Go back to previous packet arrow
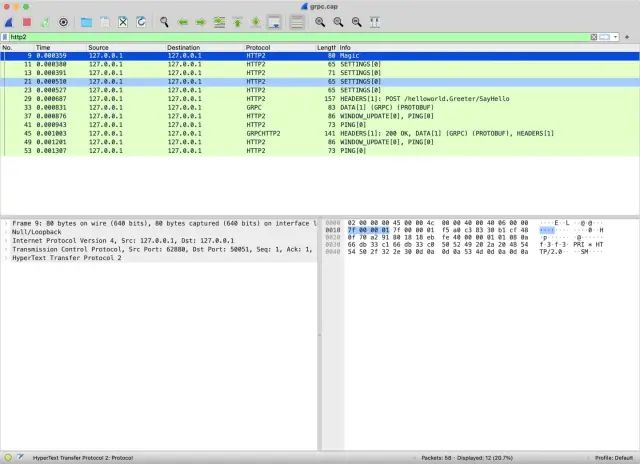This screenshot has height=464, width=640. click(x=183, y=22)
